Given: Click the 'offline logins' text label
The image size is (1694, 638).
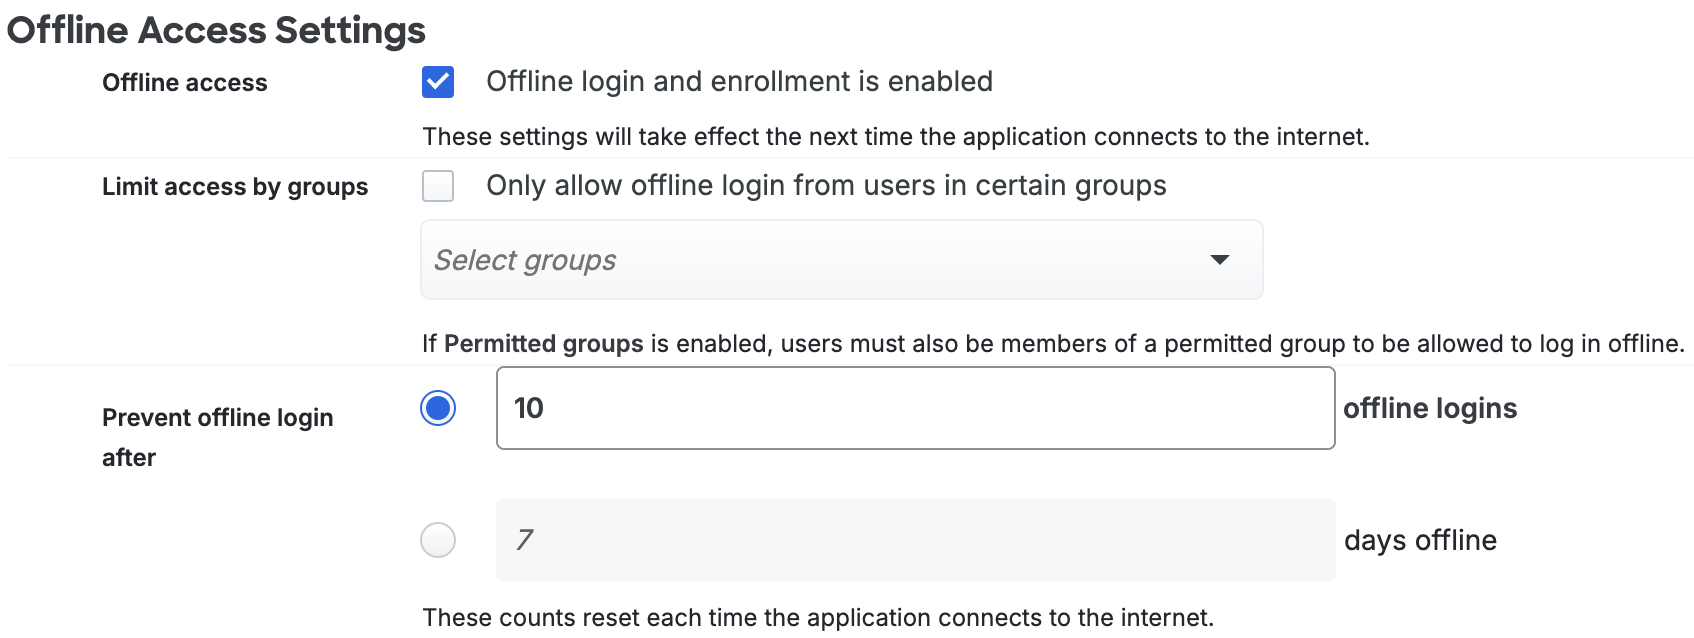Looking at the screenshot, I should point(1430,408).
